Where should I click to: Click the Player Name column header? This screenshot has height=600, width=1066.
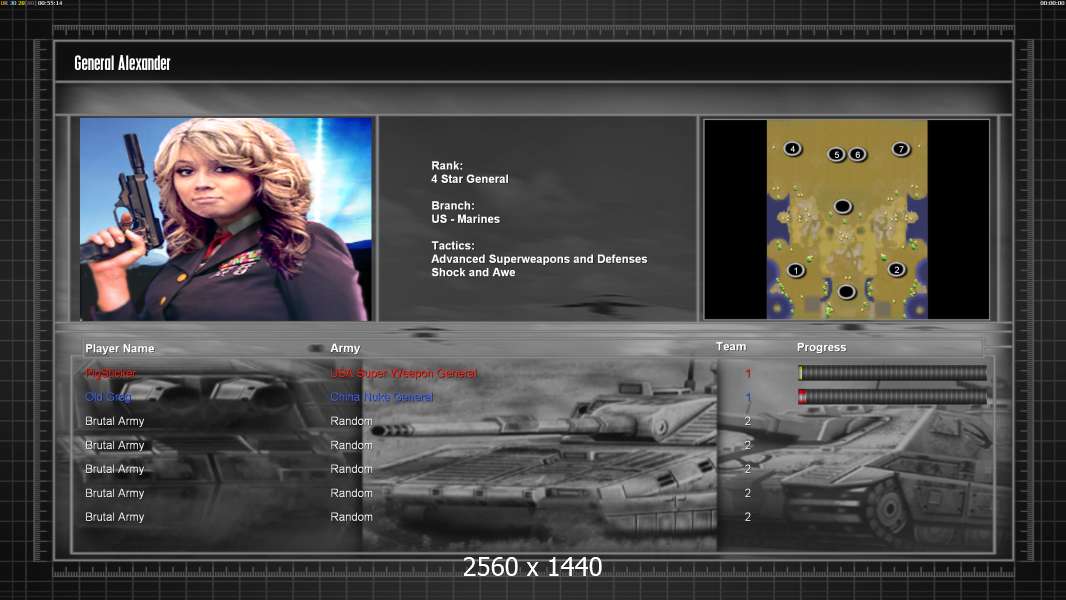[120, 349]
